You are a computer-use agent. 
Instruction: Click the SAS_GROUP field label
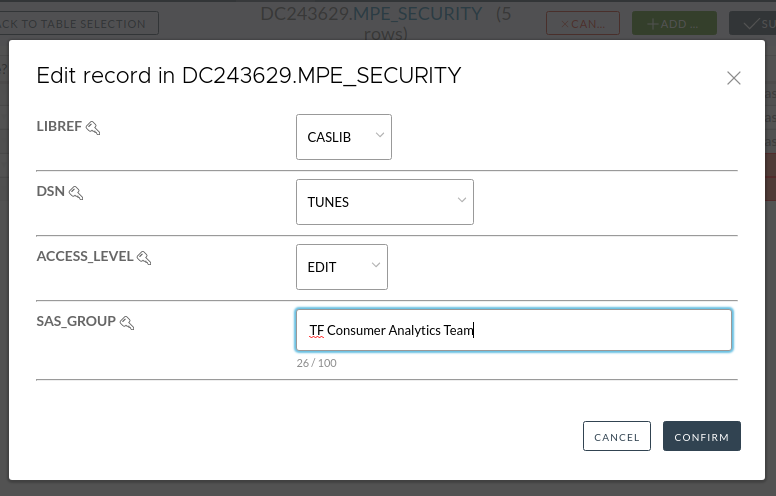[x=76, y=321]
